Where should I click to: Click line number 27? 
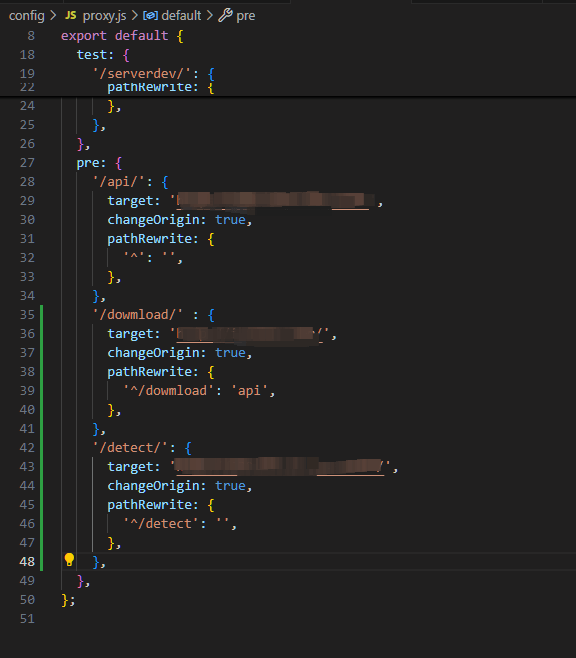coord(27,163)
